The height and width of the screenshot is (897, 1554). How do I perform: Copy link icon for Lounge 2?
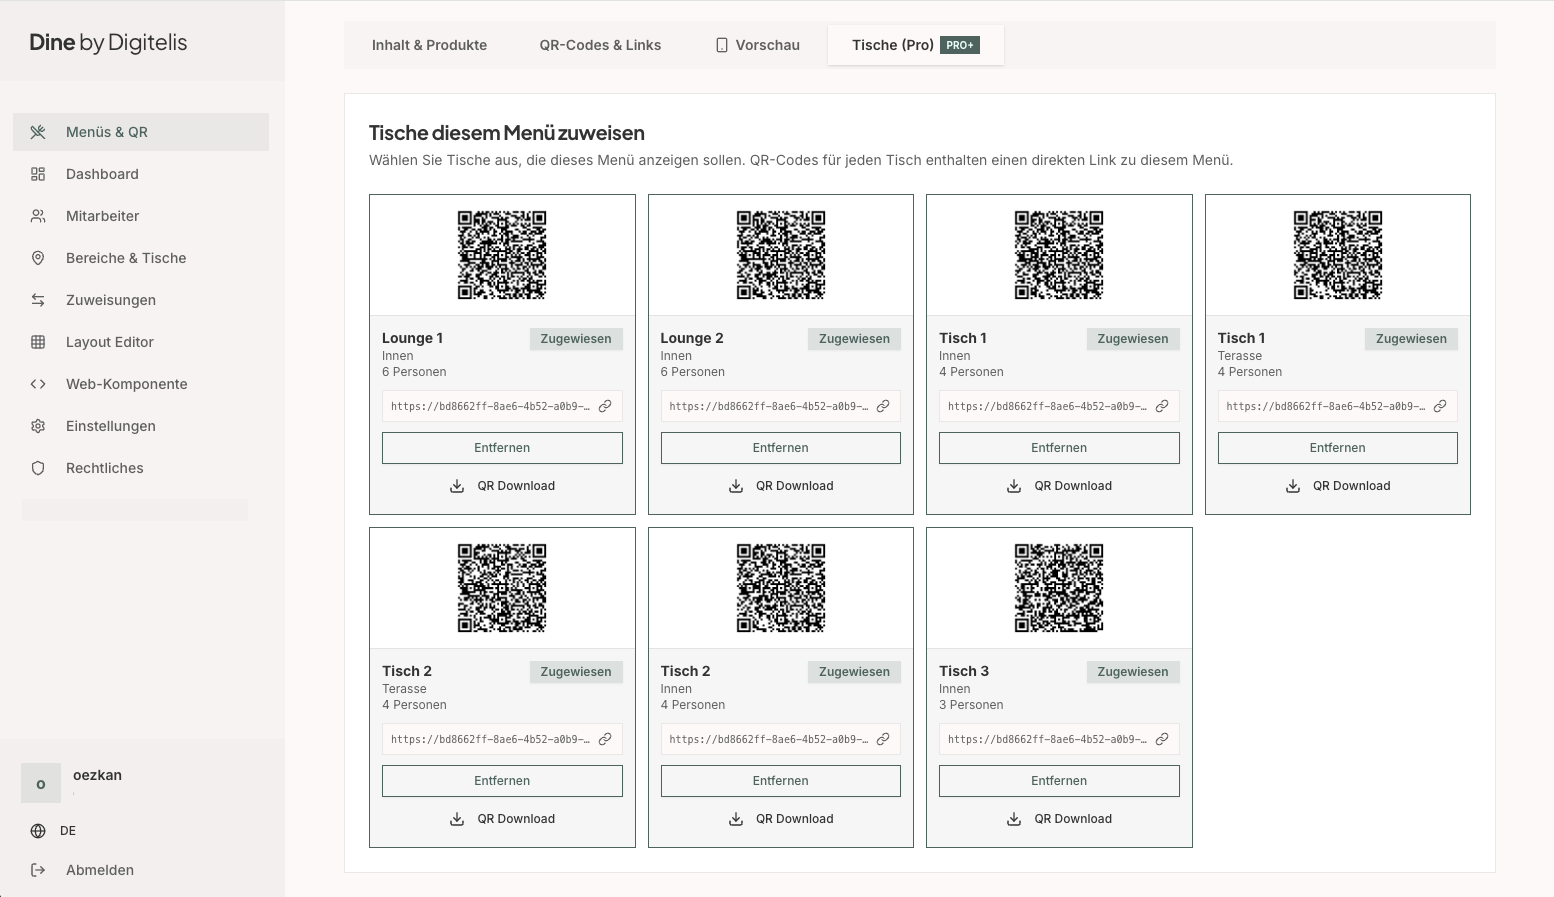[883, 406]
